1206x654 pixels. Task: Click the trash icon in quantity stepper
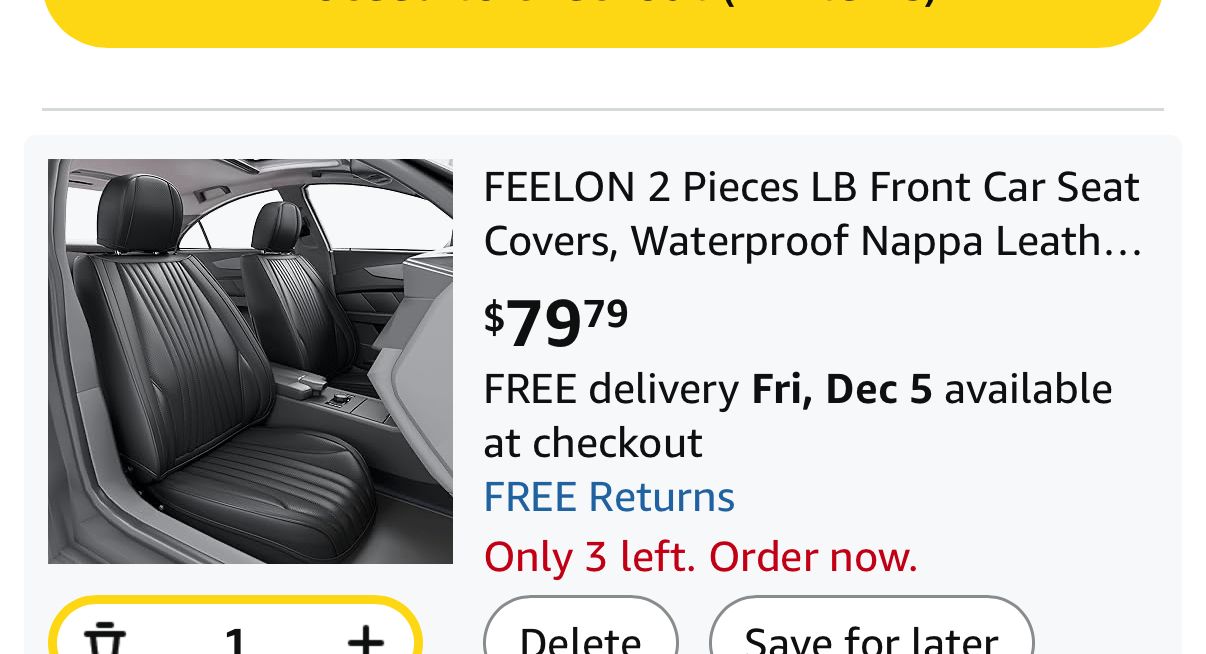[103, 638]
